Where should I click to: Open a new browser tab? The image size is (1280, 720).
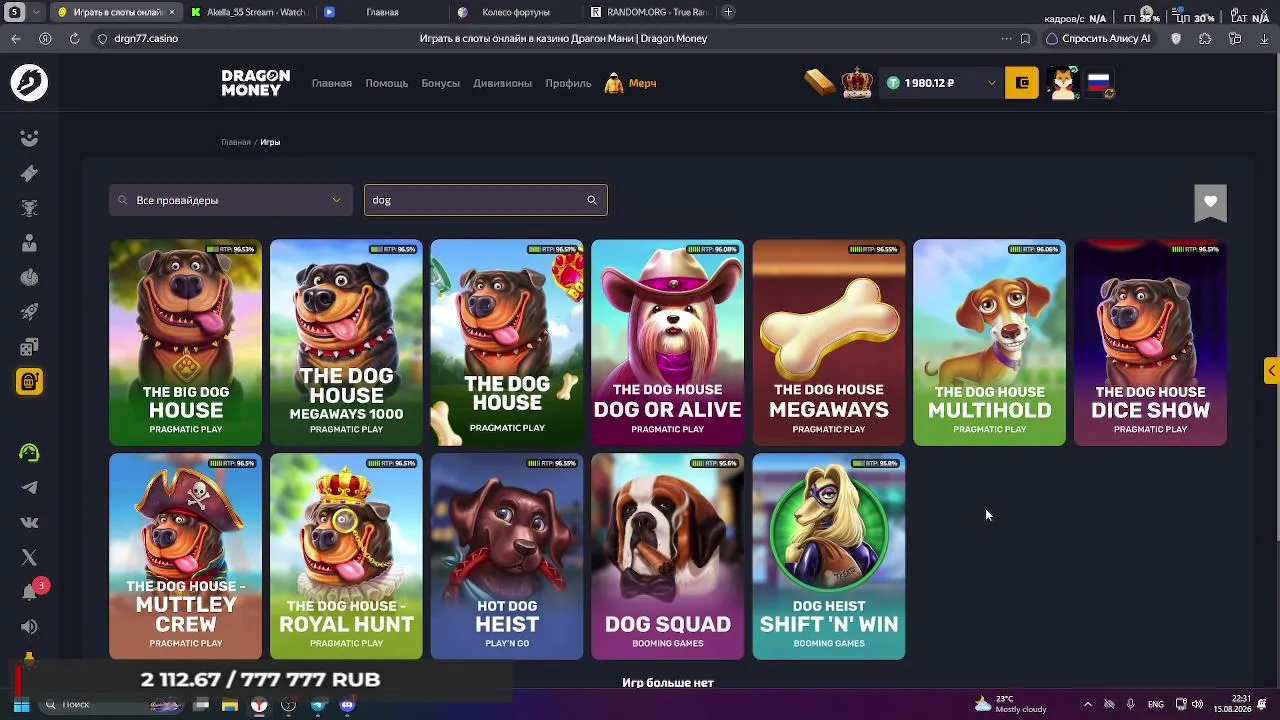click(728, 12)
